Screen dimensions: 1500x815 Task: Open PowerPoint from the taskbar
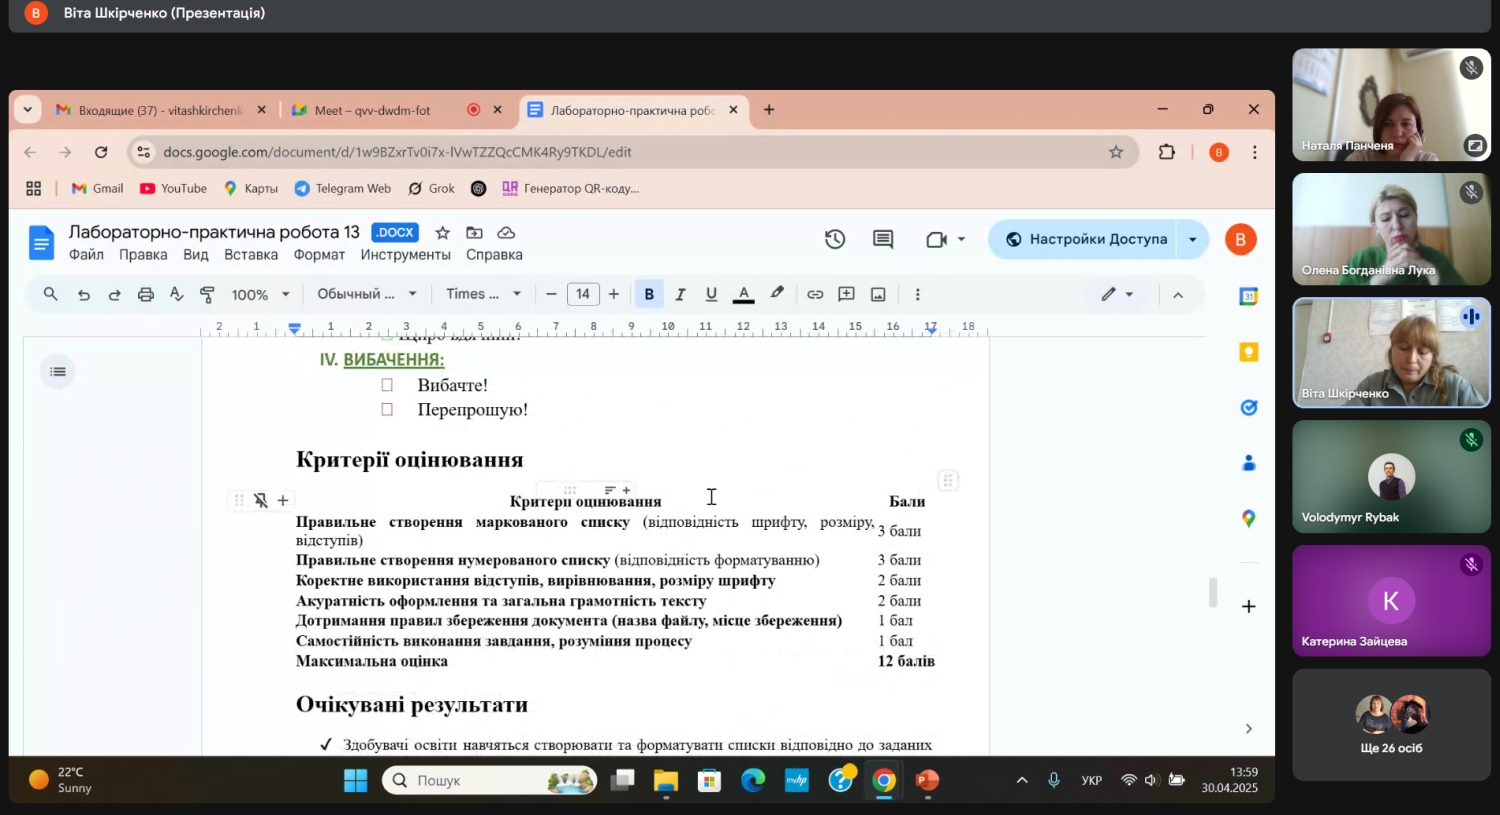[927, 780]
